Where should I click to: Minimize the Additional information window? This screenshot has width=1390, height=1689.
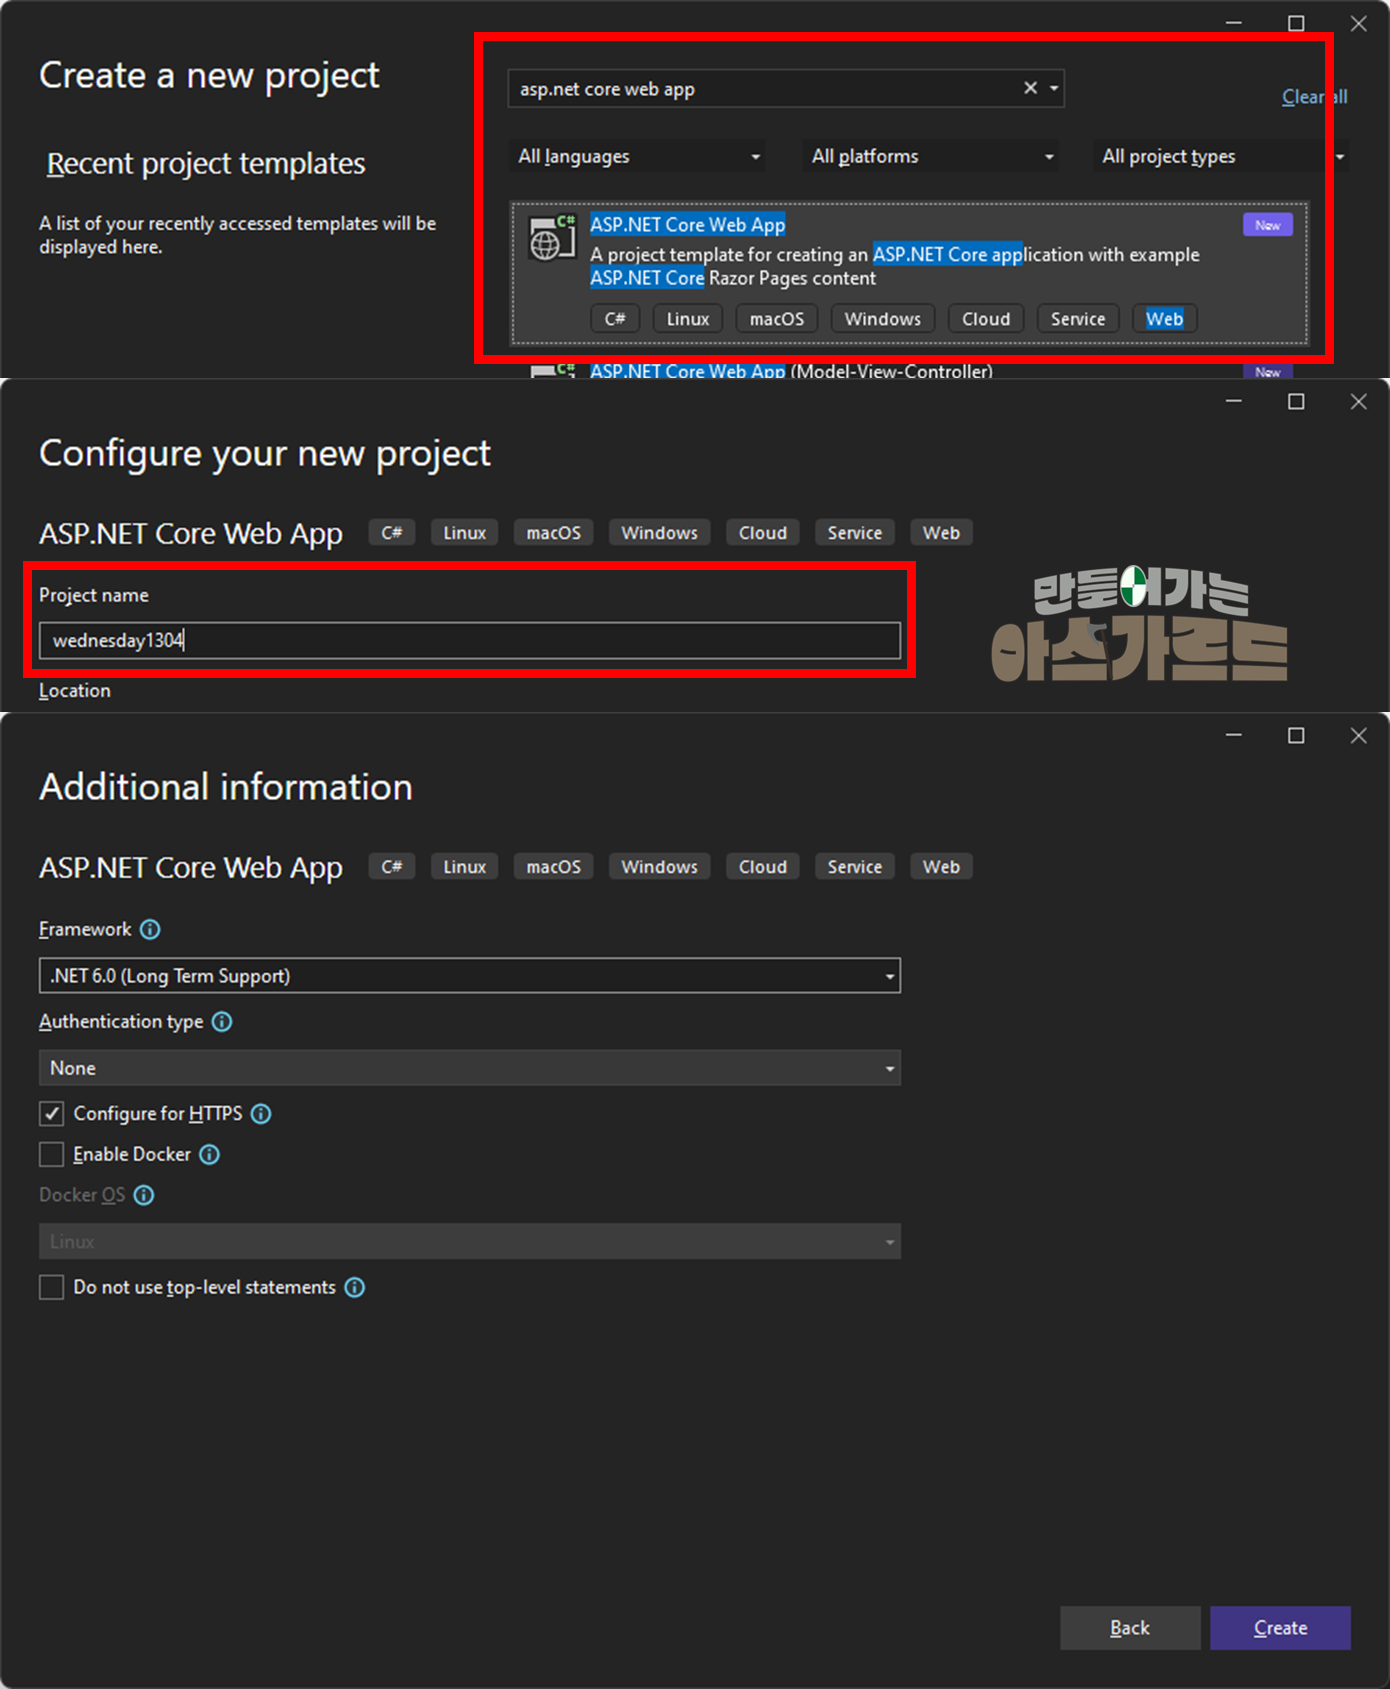pos(1234,735)
